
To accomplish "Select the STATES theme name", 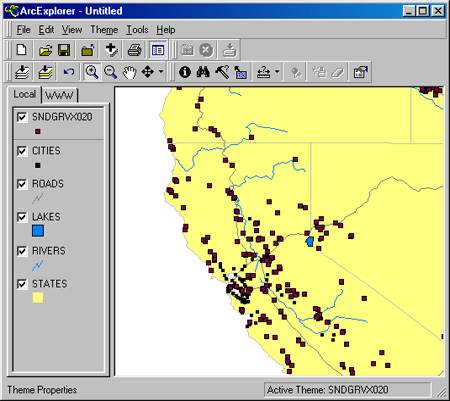I will tap(50, 284).
